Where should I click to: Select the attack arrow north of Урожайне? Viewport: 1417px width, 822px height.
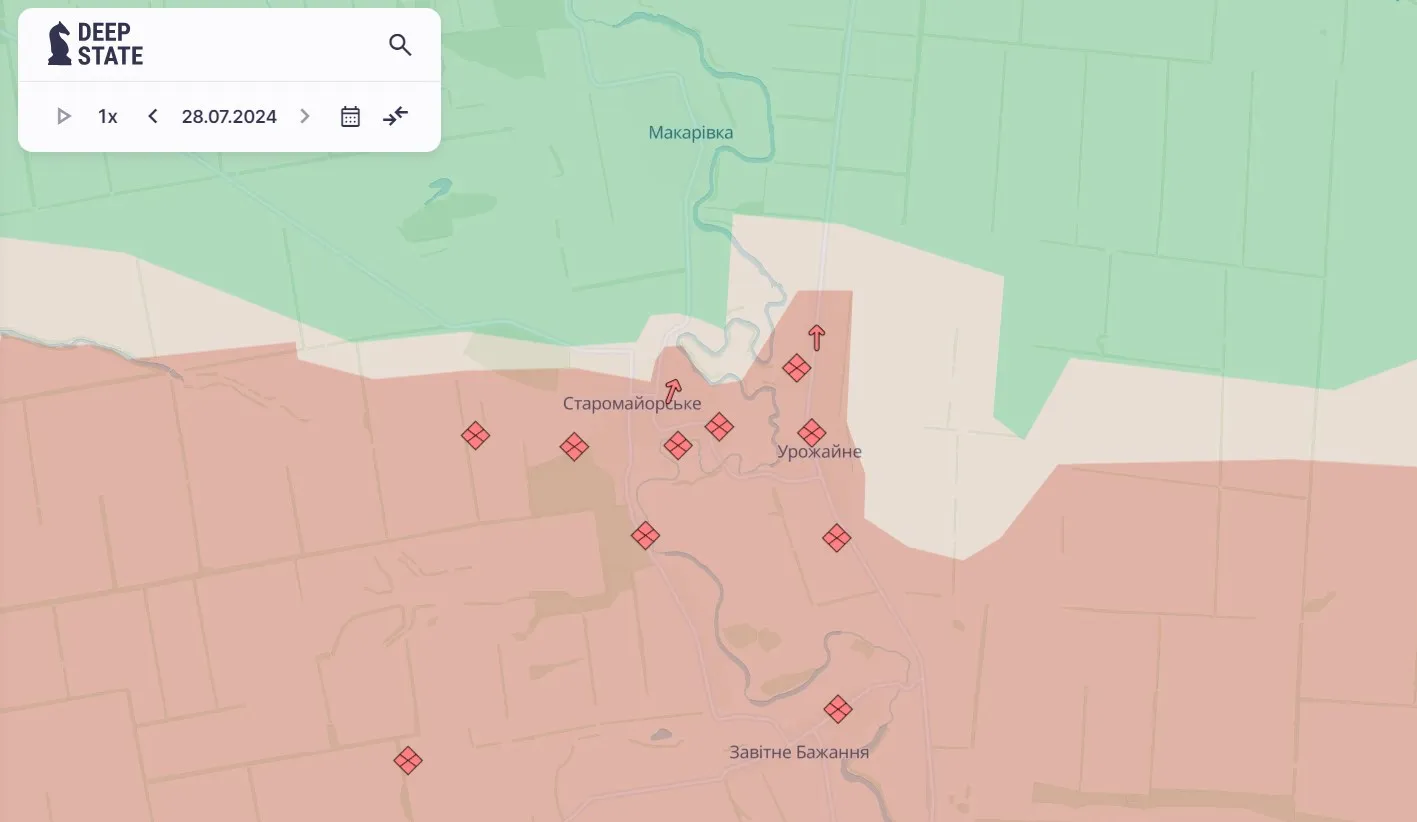(817, 337)
